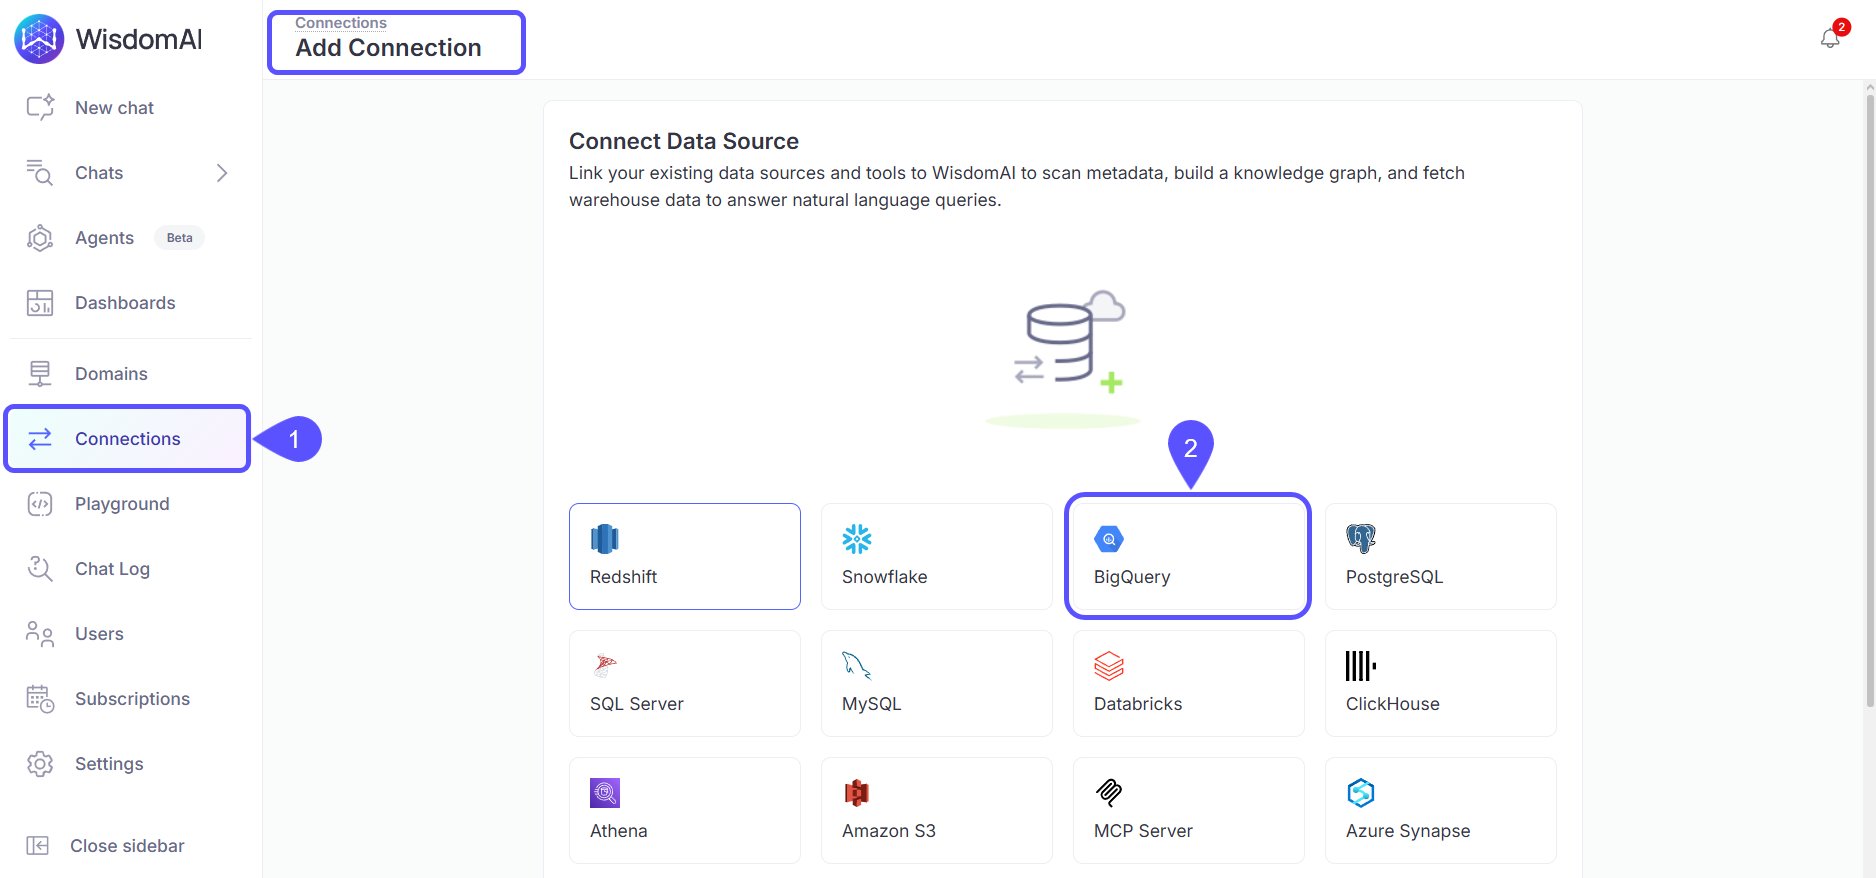Click the Chat Log icon
The height and width of the screenshot is (878, 1876).
(40, 569)
